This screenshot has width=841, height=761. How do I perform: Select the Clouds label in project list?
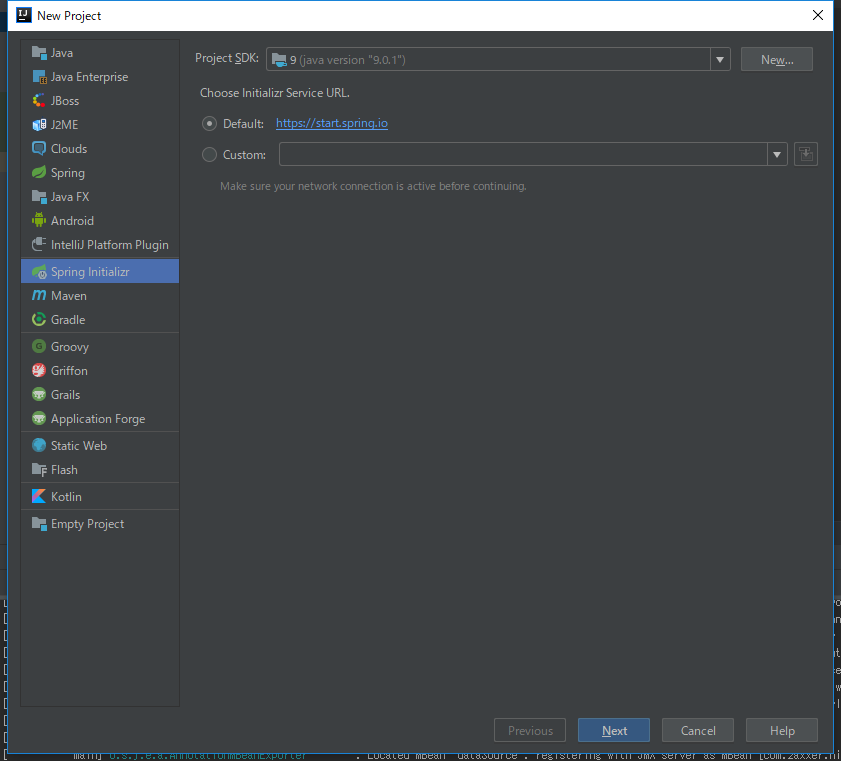coord(69,149)
